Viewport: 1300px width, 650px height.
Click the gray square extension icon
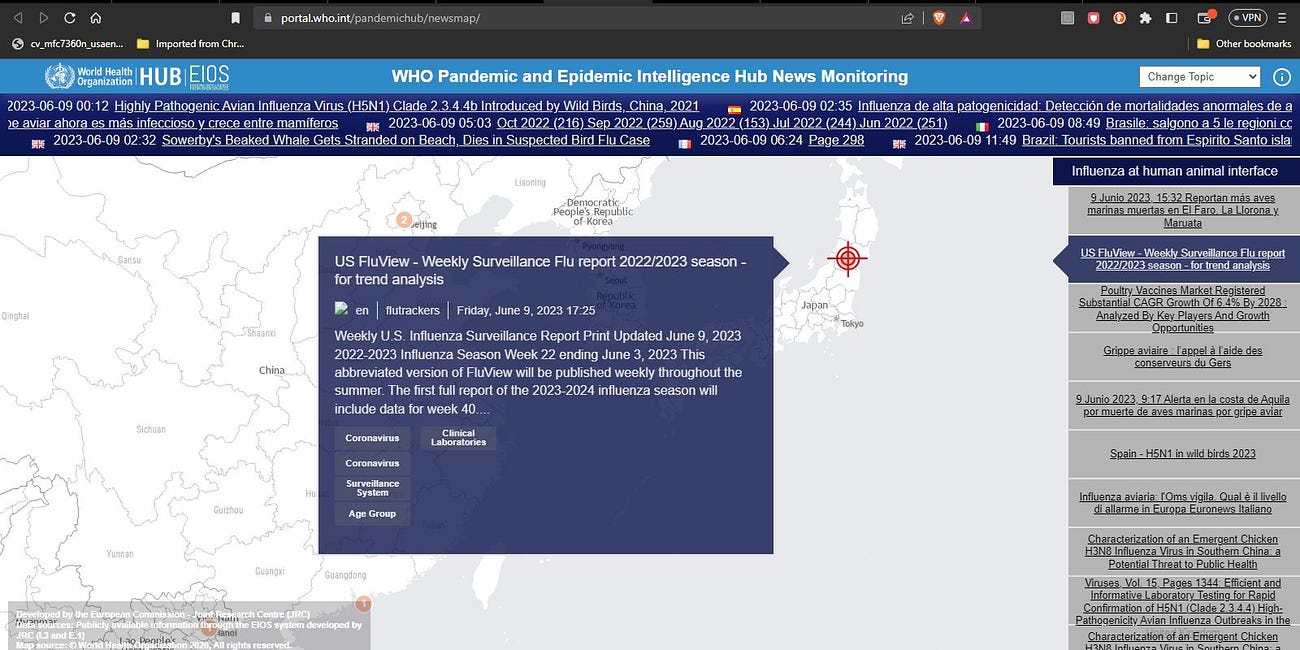tap(1067, 18)
